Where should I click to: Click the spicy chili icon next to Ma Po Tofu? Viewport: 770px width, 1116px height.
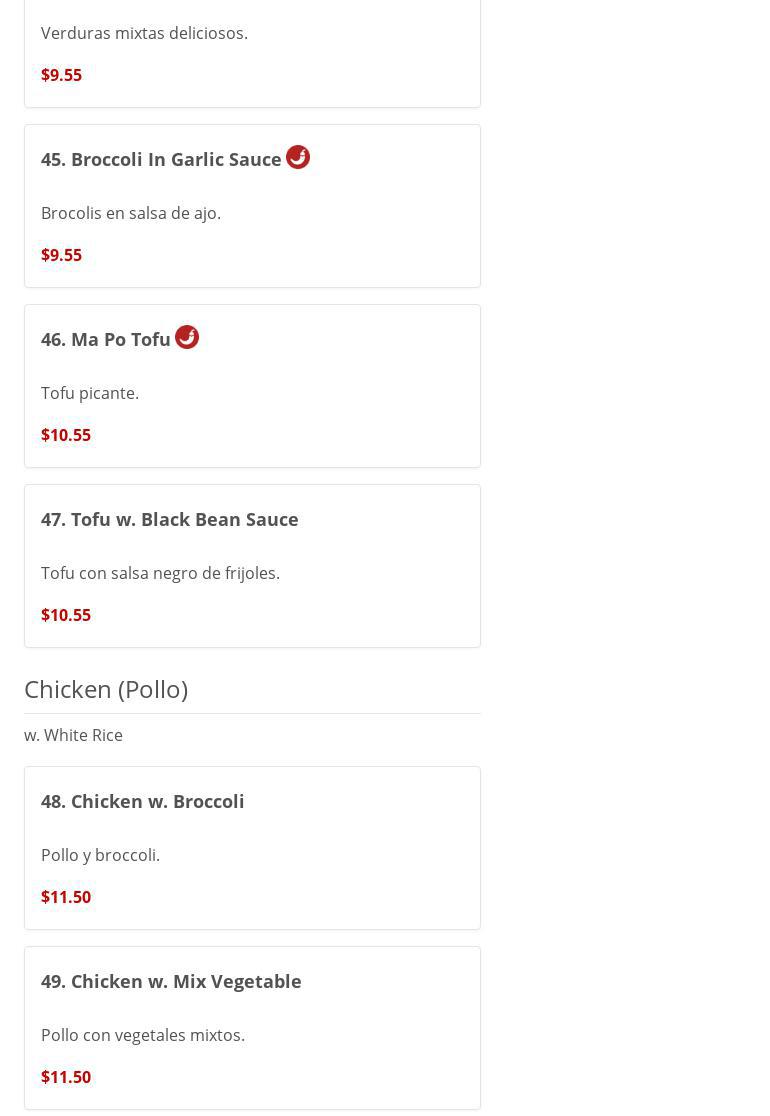point(187,337)
